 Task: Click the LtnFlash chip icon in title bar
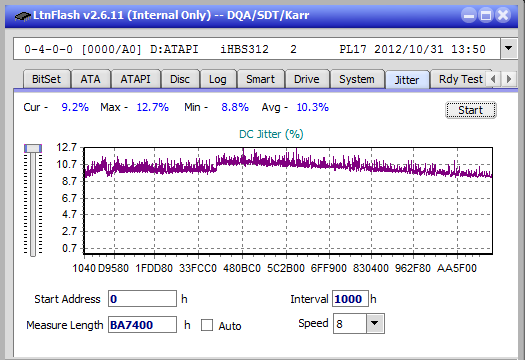pyautogui.click(x=23, y=15)
